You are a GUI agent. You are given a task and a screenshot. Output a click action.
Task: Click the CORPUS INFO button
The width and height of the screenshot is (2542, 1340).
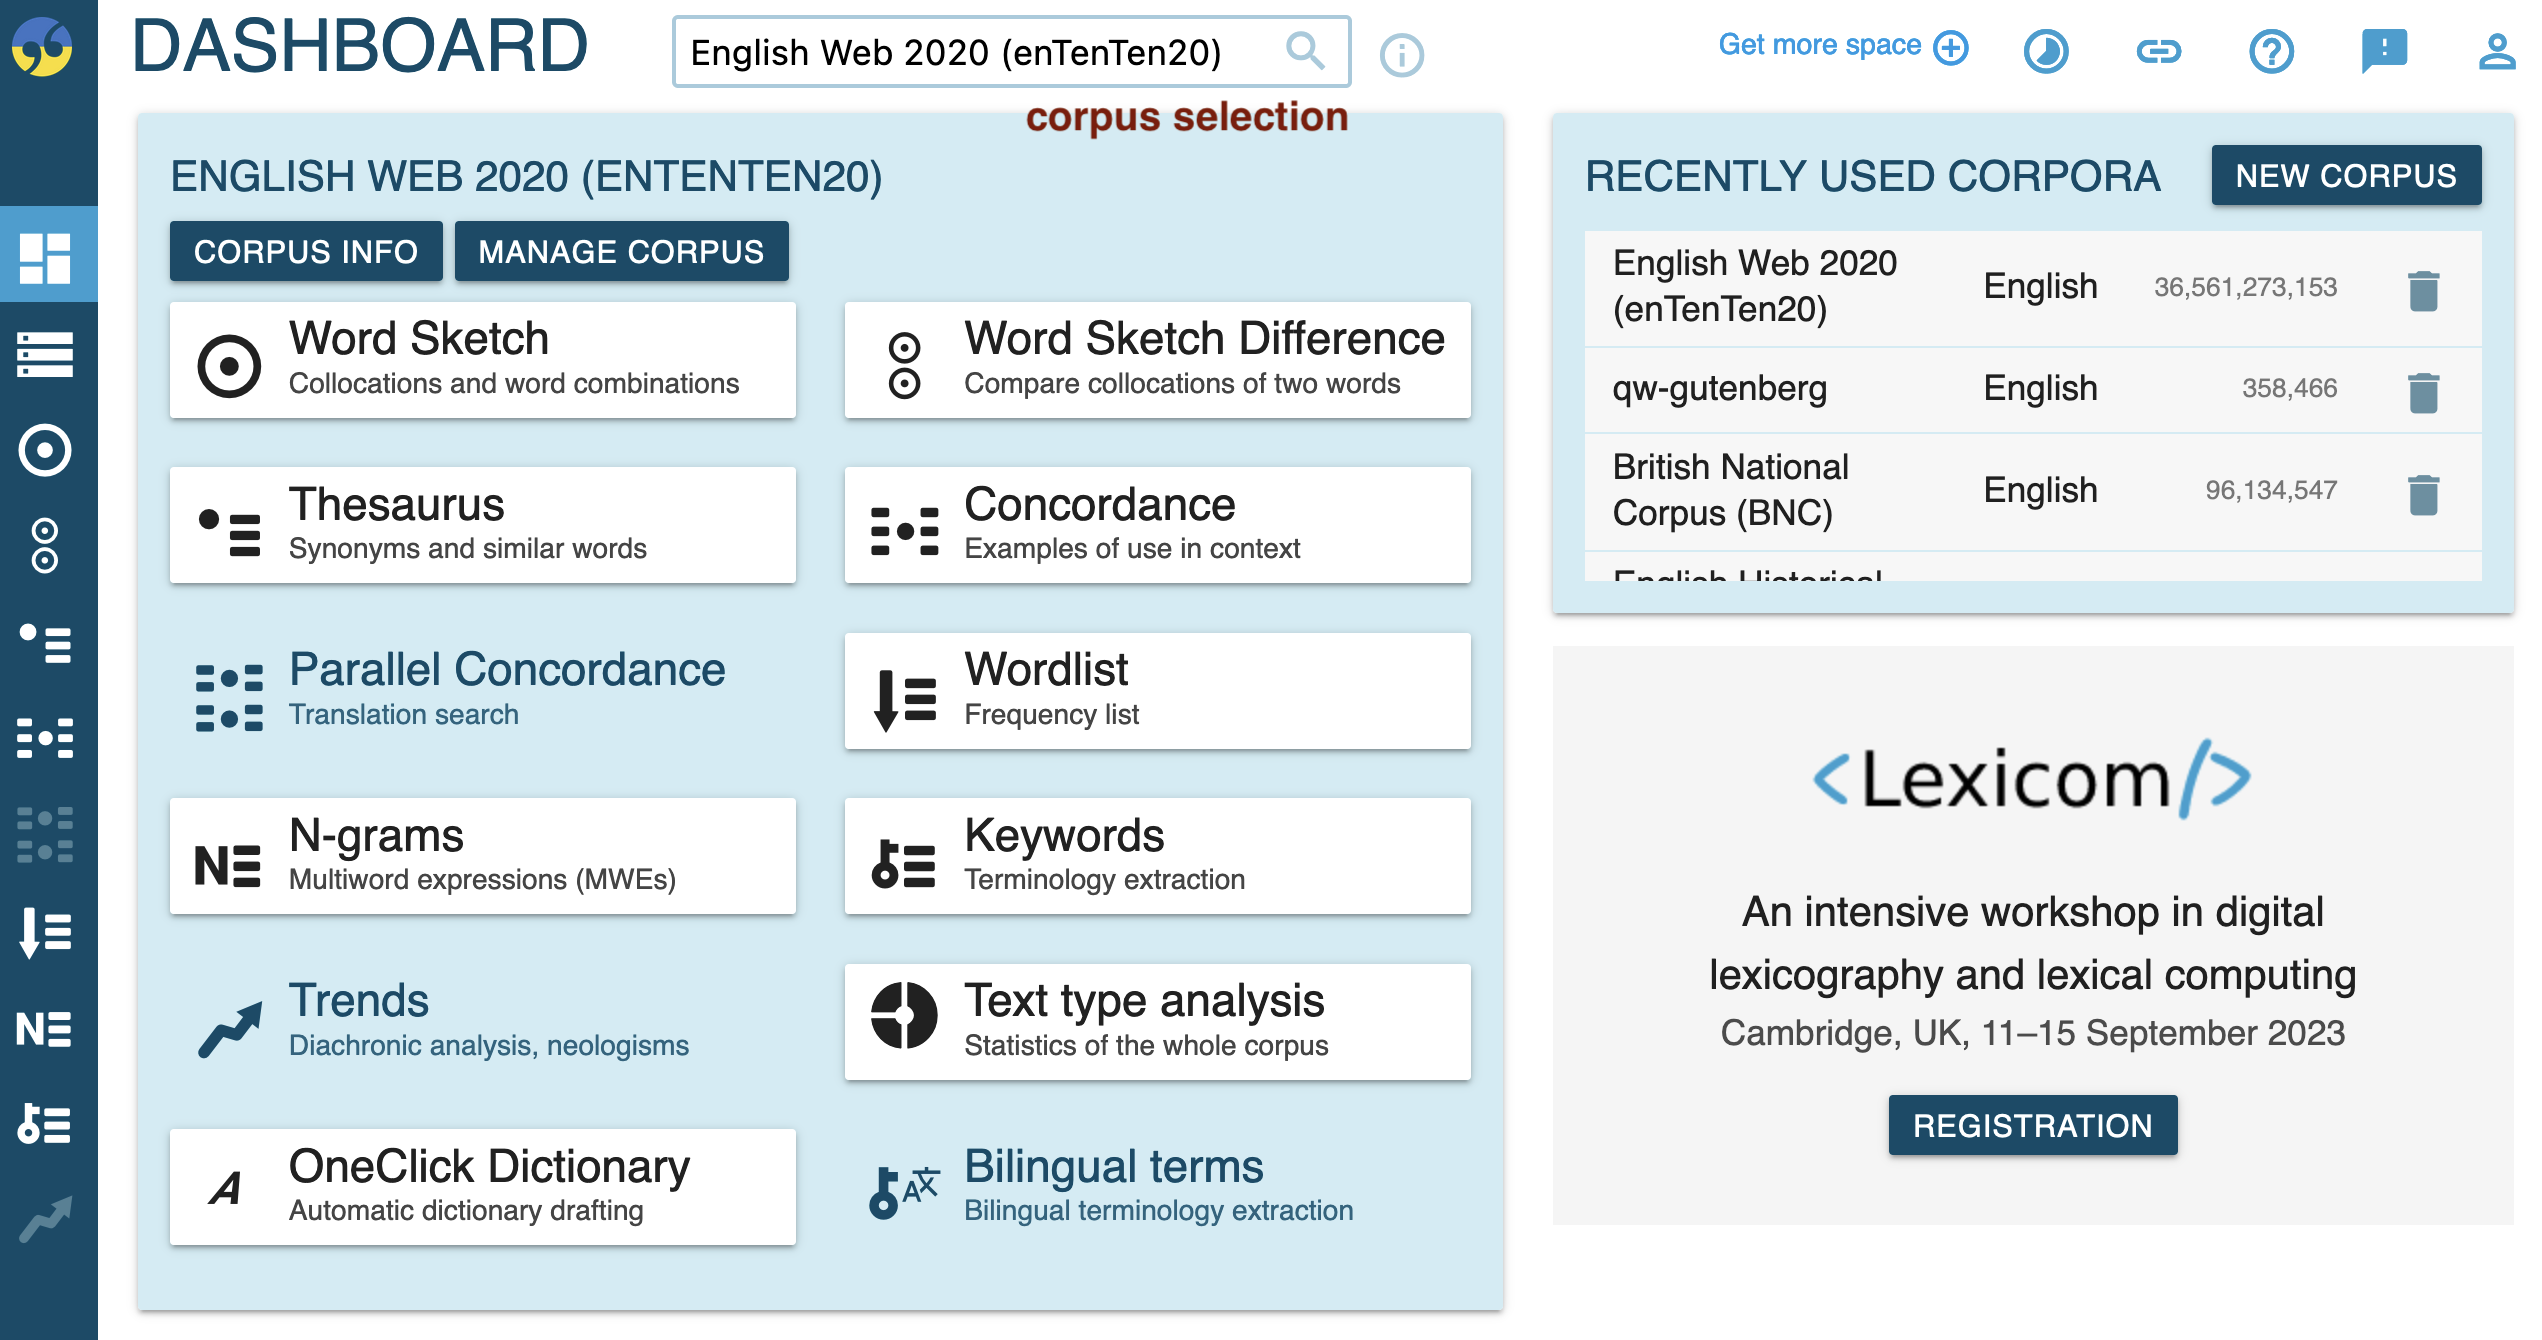coord(306,251)
